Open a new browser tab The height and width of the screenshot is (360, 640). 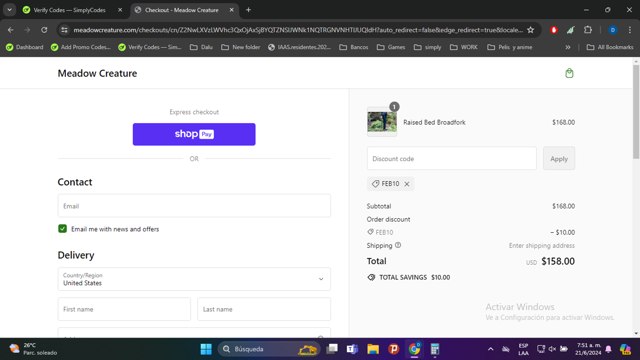click(x=248, y=10)
